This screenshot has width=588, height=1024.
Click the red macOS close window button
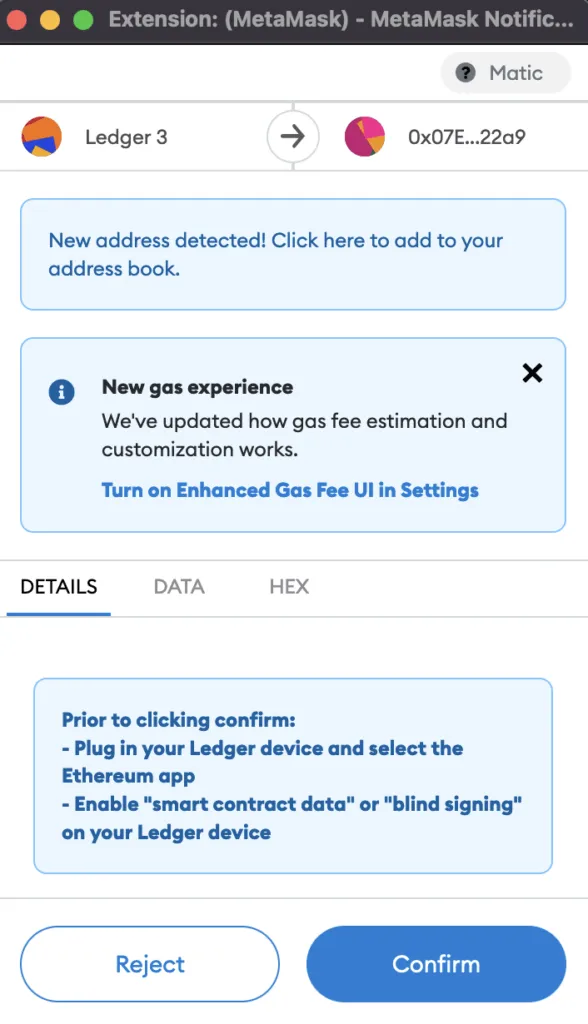[16, 20]
